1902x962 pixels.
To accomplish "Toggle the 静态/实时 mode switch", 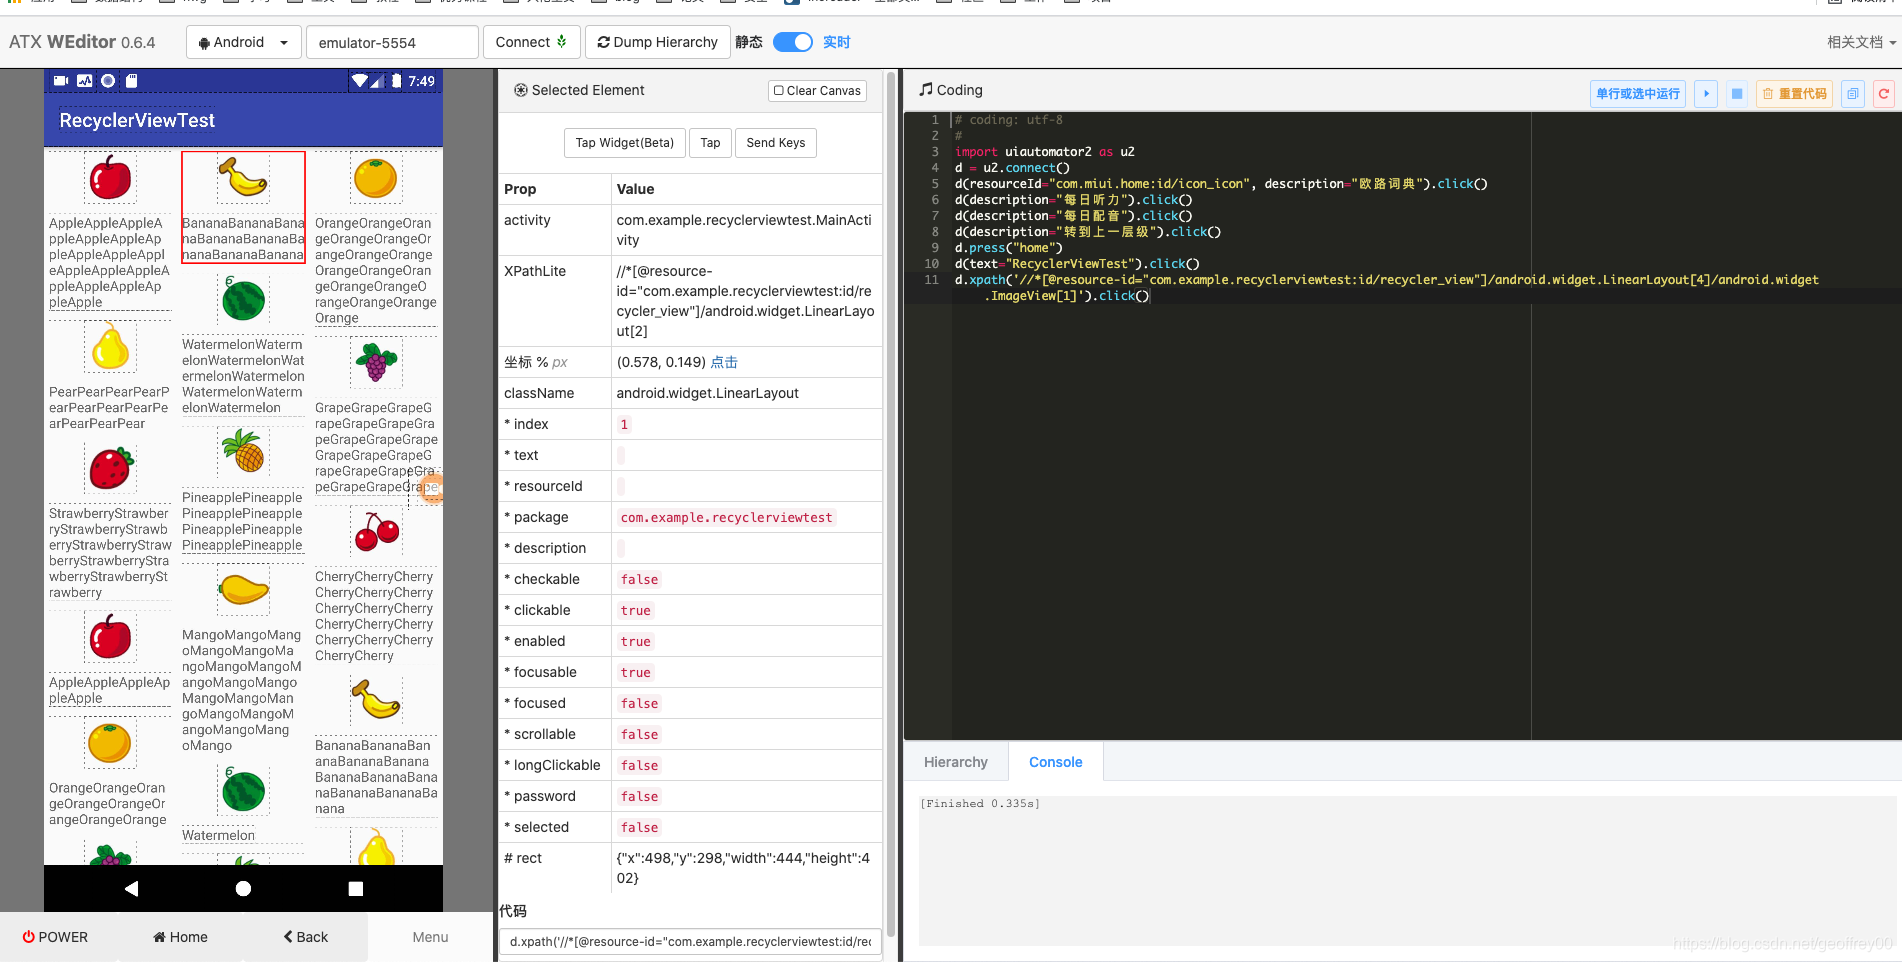I will click(793, 42).
